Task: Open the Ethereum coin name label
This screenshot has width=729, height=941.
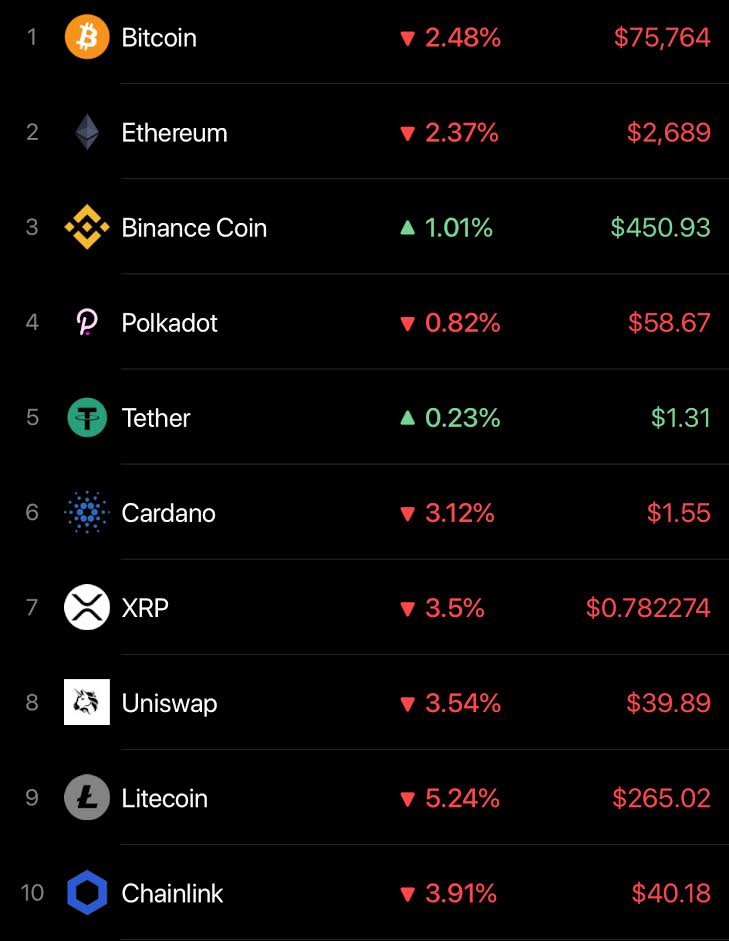Action: click(x=175, y=133)
